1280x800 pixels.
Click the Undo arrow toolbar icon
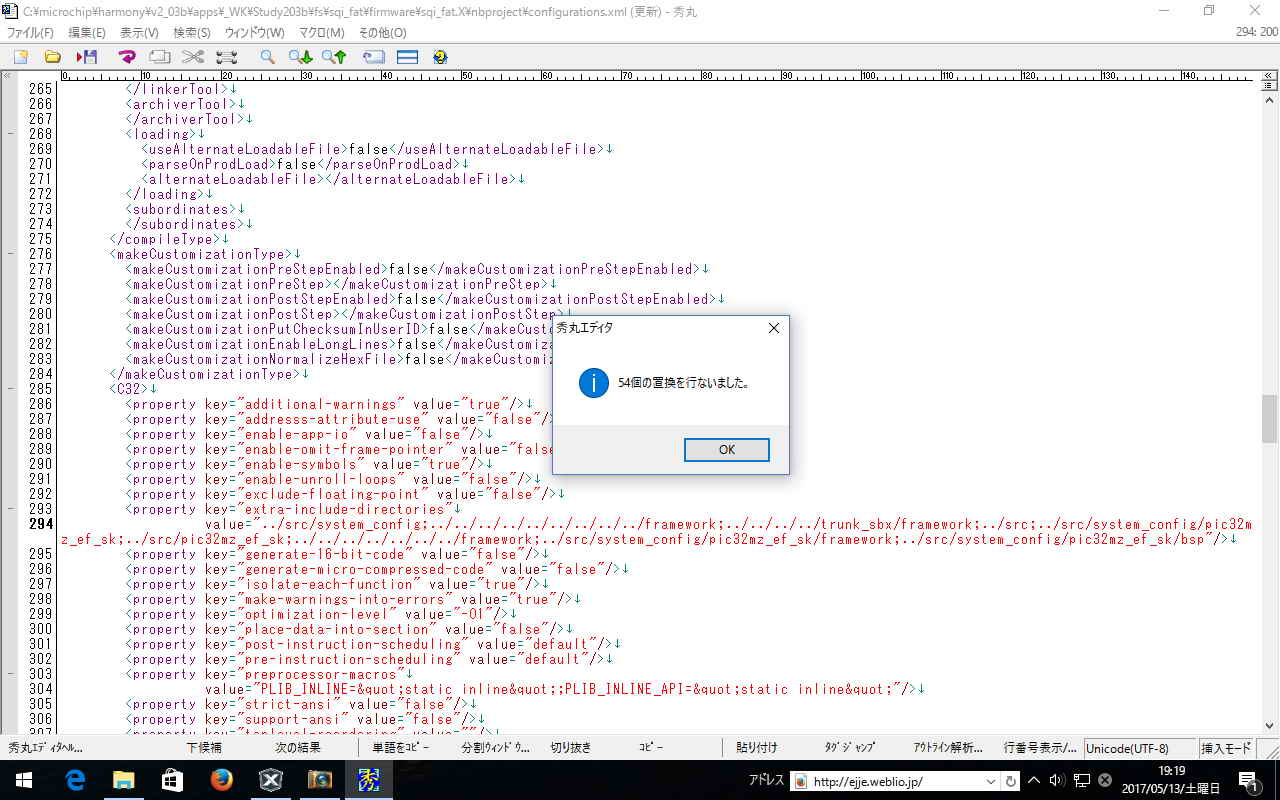(127, 57)
